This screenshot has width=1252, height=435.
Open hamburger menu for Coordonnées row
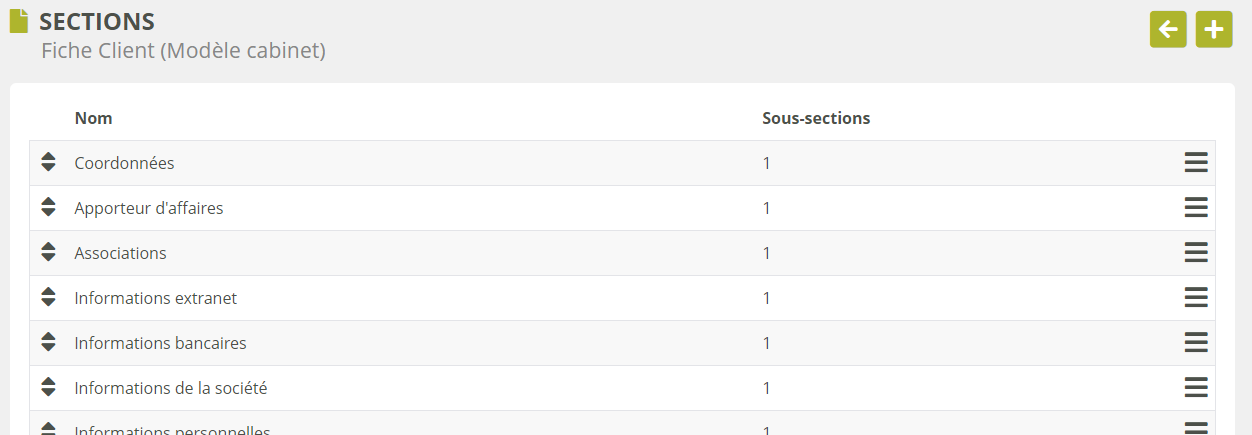[x=1196, y=163]
